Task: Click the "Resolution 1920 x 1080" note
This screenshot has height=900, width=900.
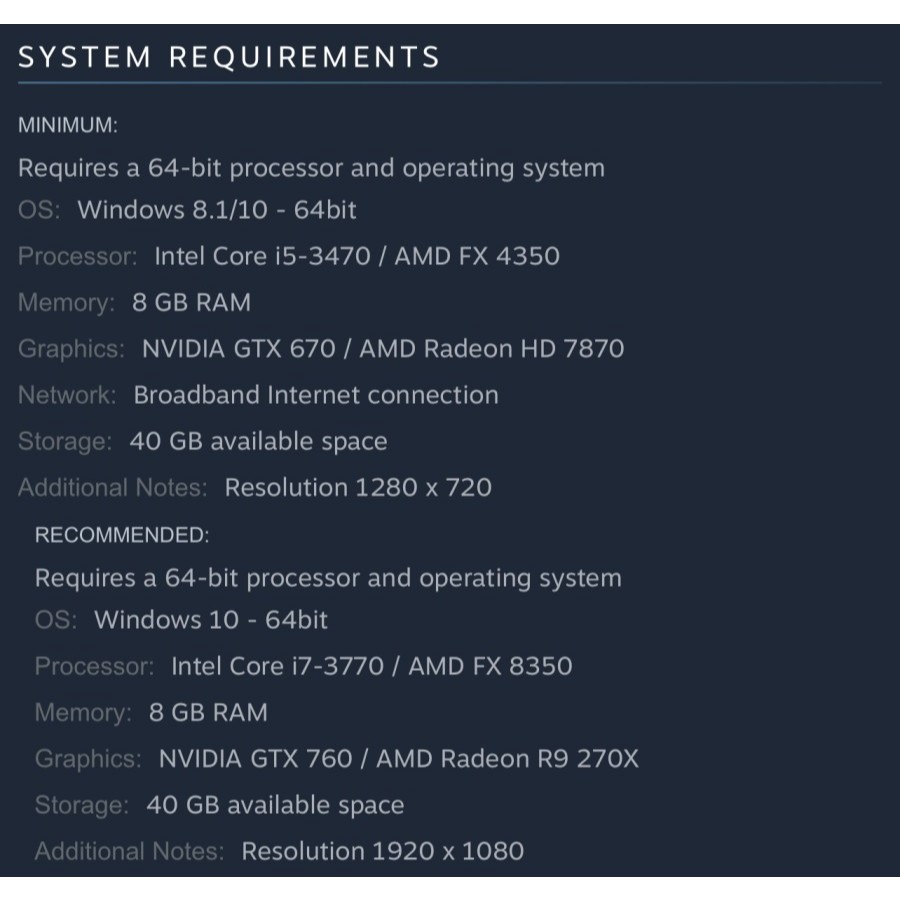Action: coord(382,852)
